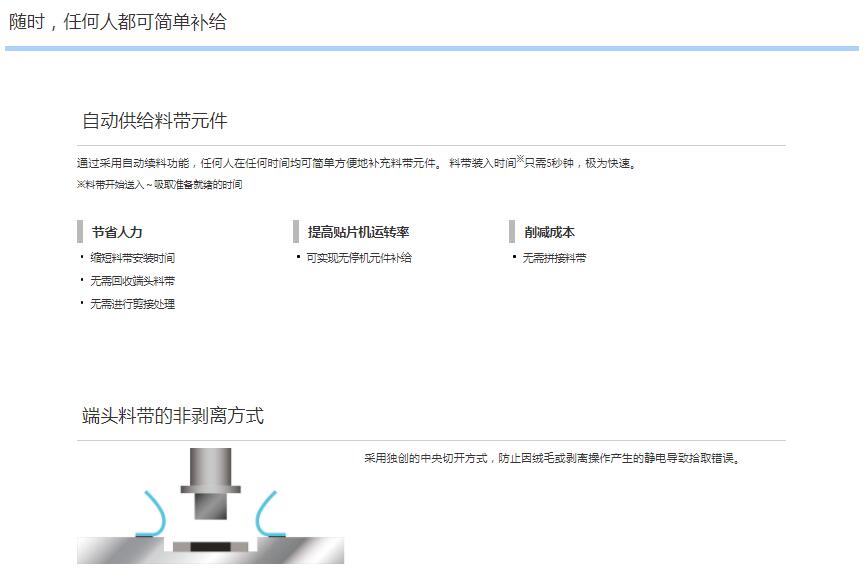Select the 端头料带的非剥离方式 section heading
867x584 pixels.
(173, 416)
